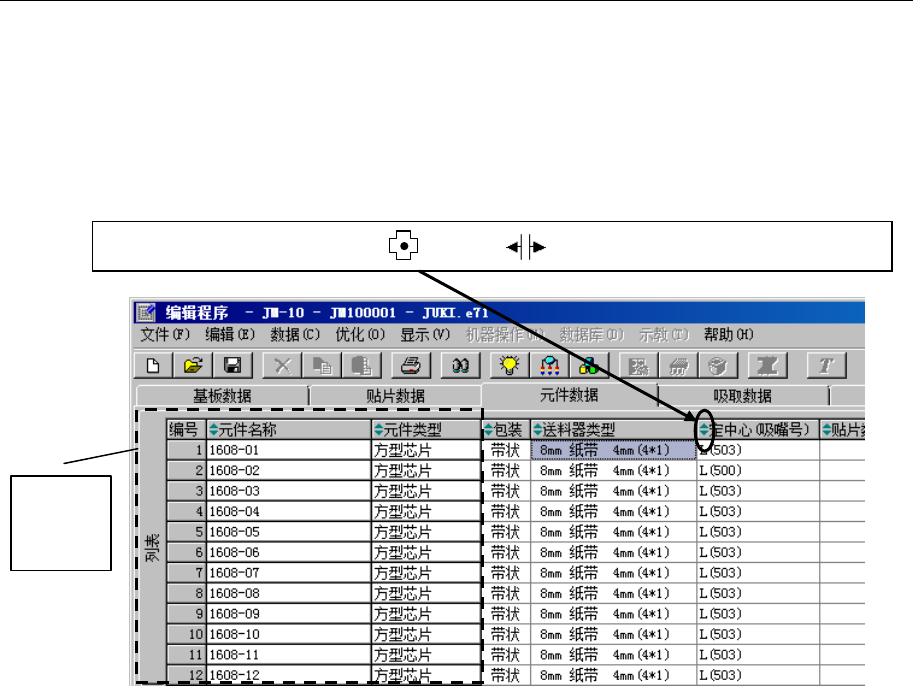Click the highlighted feeder type cell in row 1
The width and height of the screenshot is (913, 686).
(x=614, y=450)
